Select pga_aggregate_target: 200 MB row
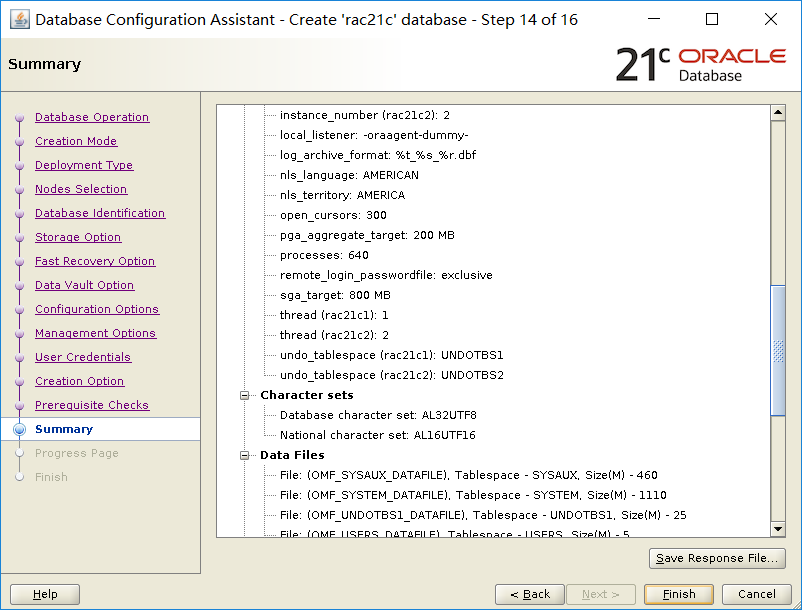Screen dimensions: 802x610 pyautogui.click(x=367, y=235)
